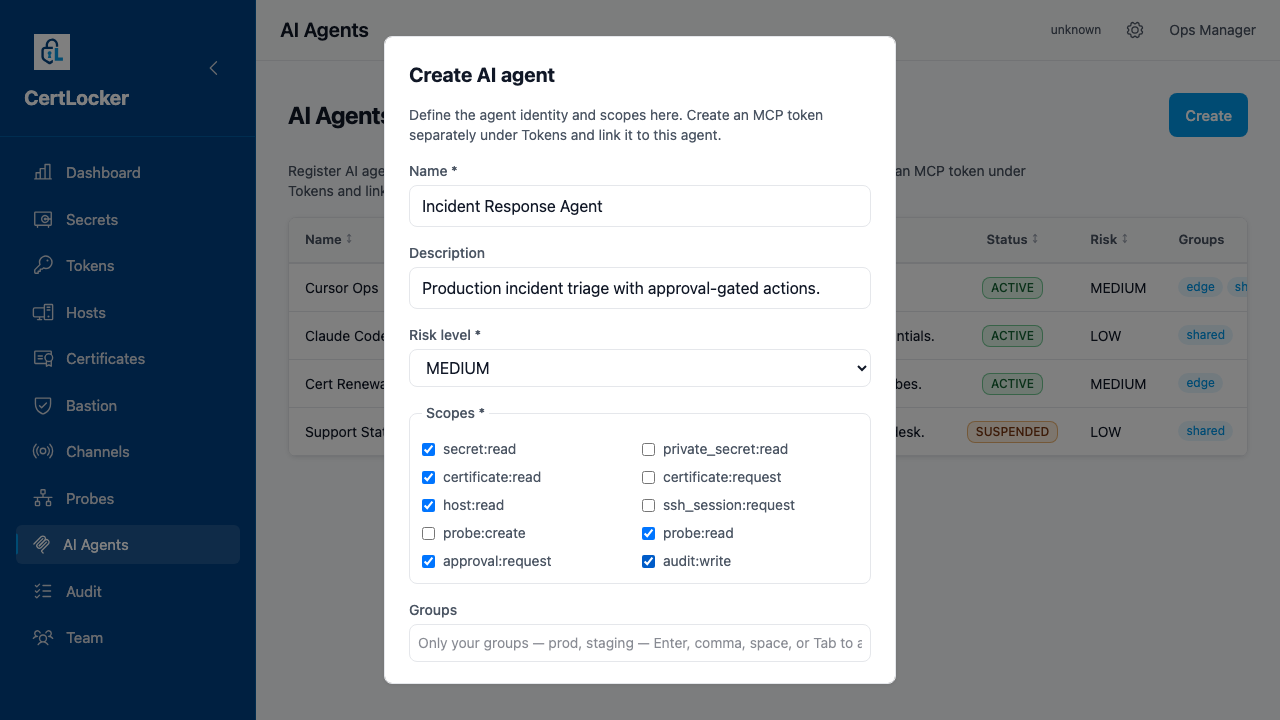The image size is (1280, 720).
Task: Uncheck the approval:request scope
Action: coord(429,561)
